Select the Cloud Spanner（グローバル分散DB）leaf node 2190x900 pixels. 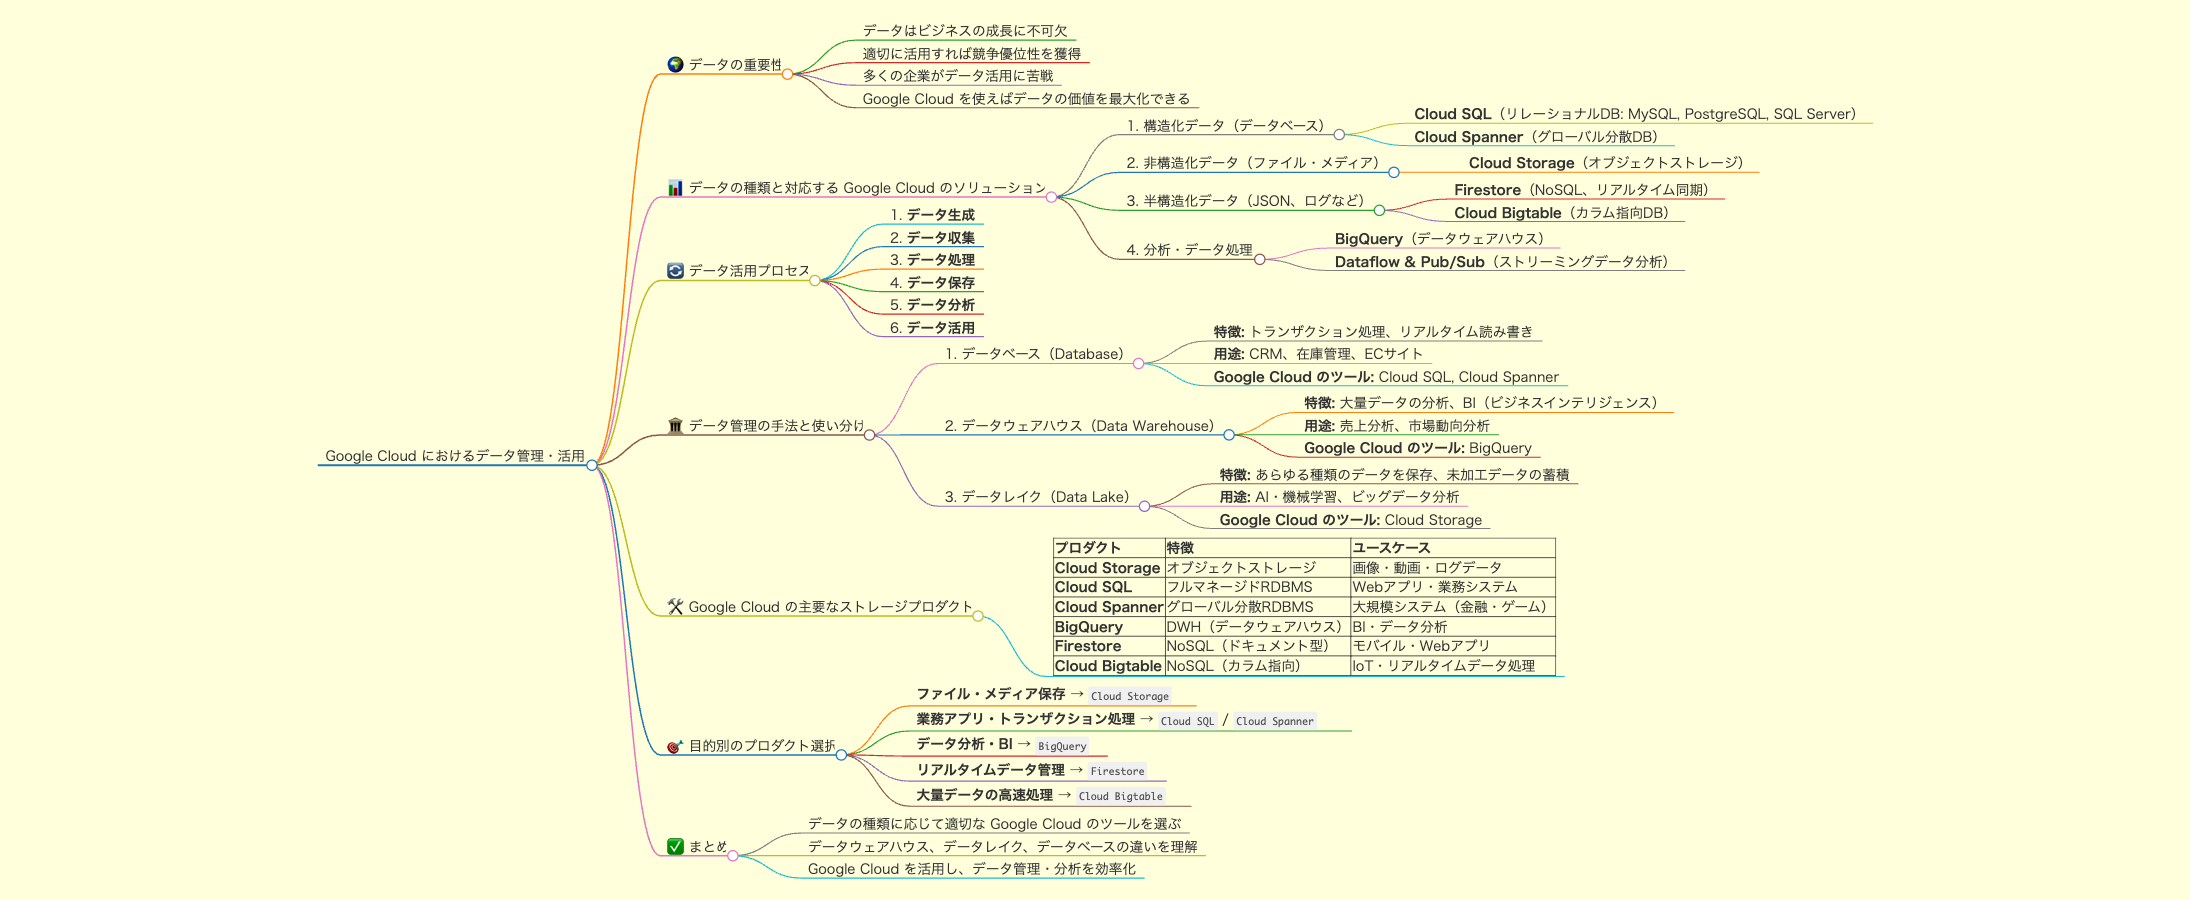(x=1538, y=137)
